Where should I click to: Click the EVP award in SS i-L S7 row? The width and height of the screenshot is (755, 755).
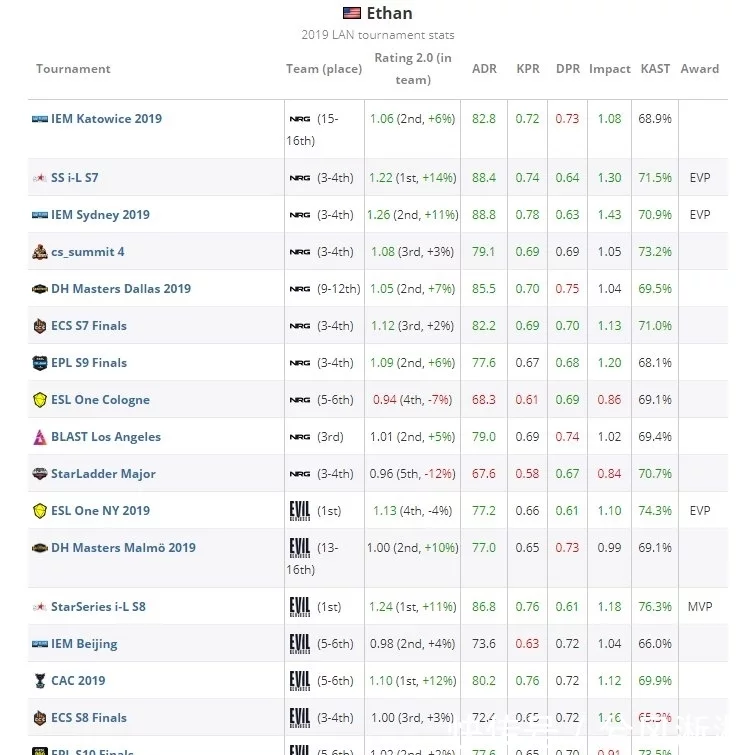(700, 178)
